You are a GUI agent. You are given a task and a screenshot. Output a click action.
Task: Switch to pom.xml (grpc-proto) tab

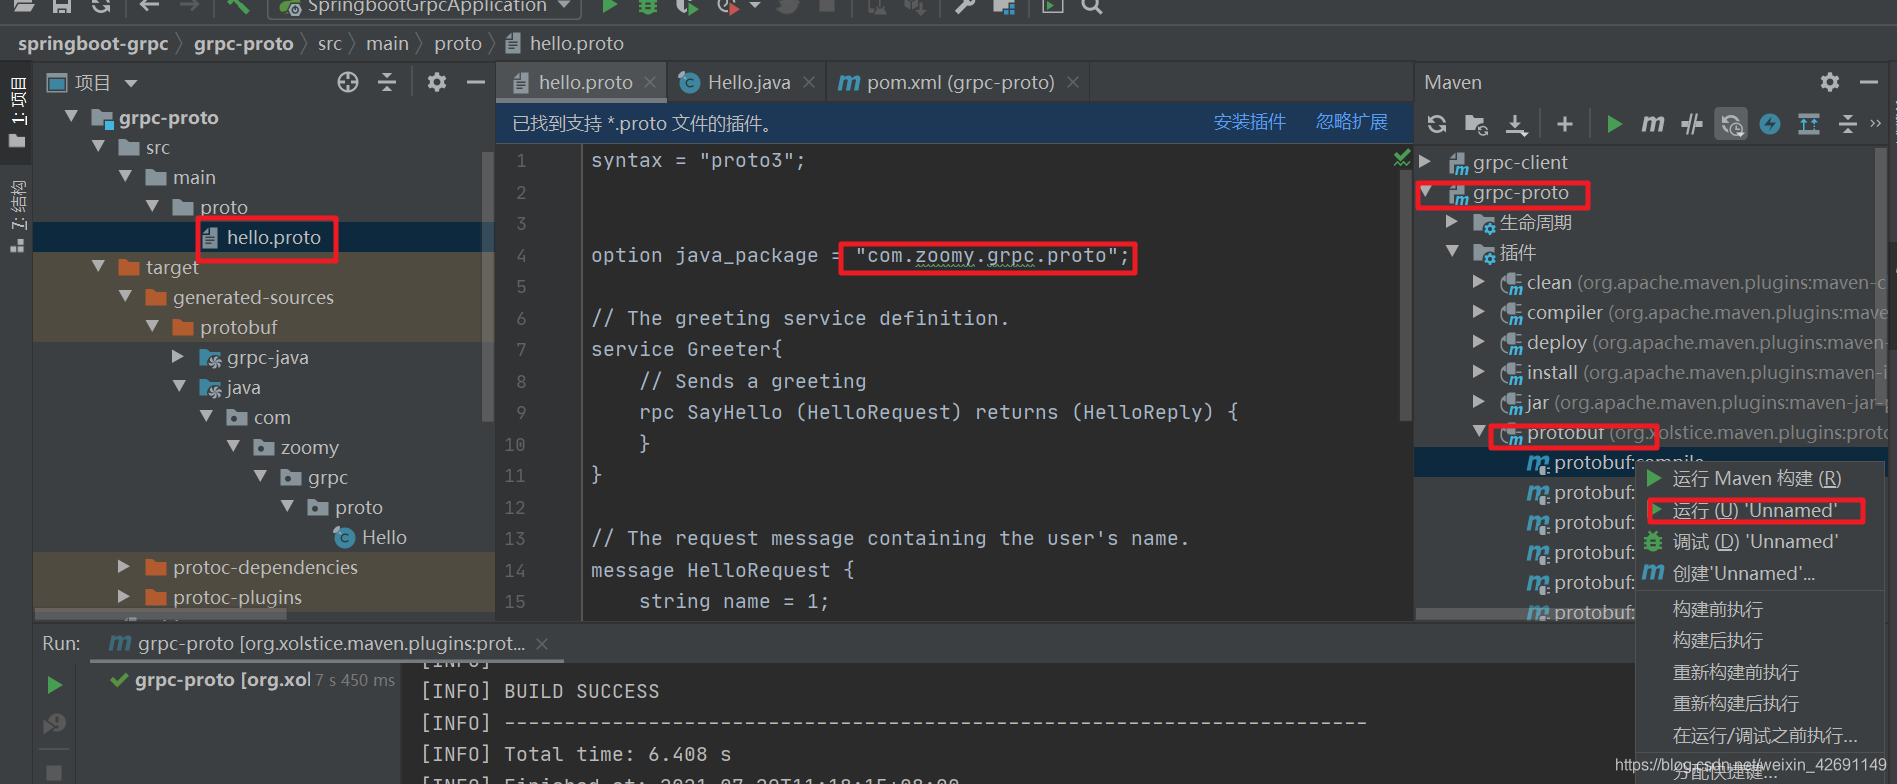pos(959,82)
